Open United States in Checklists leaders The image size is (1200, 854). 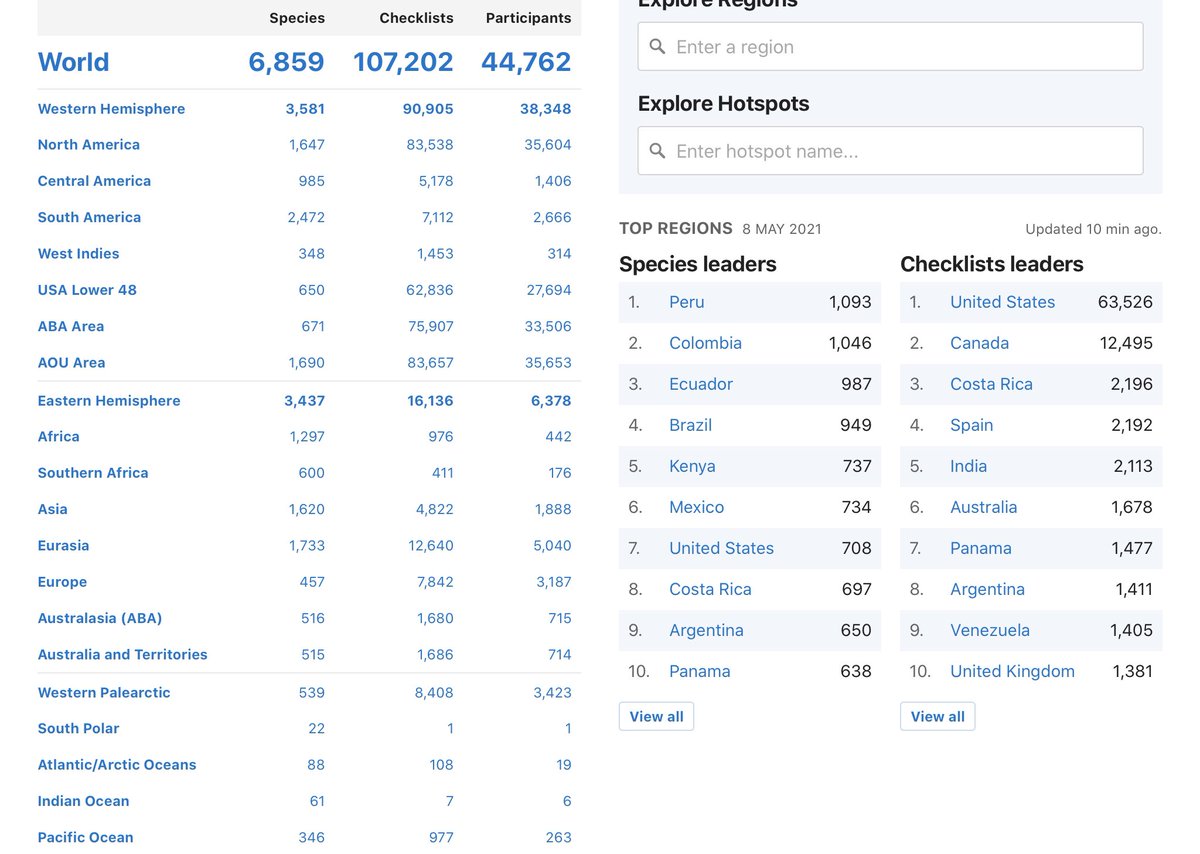coord(1002,302)
